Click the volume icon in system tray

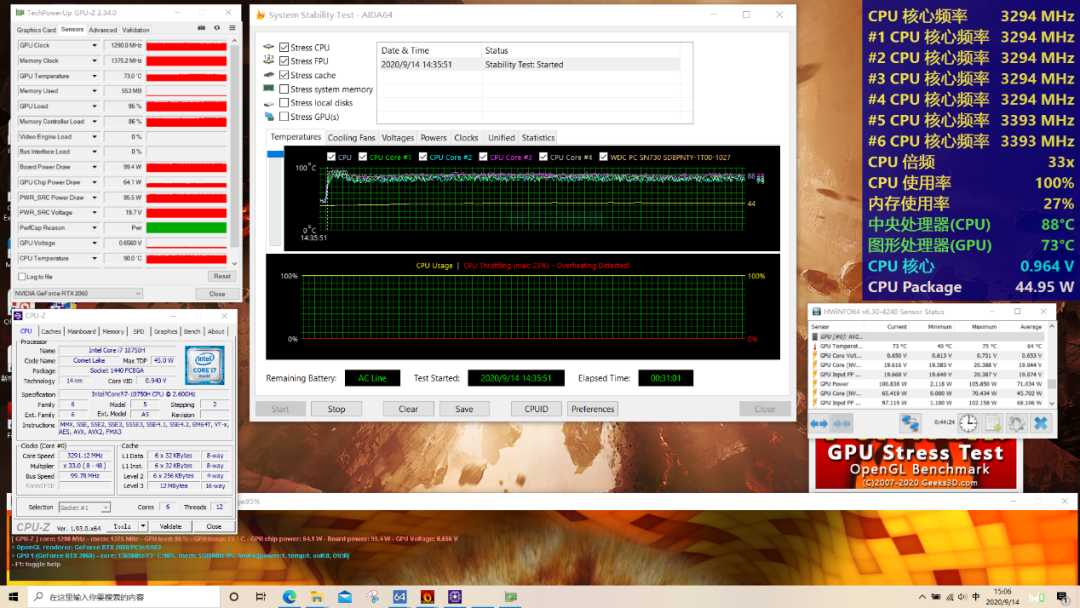tap(962, 597)
